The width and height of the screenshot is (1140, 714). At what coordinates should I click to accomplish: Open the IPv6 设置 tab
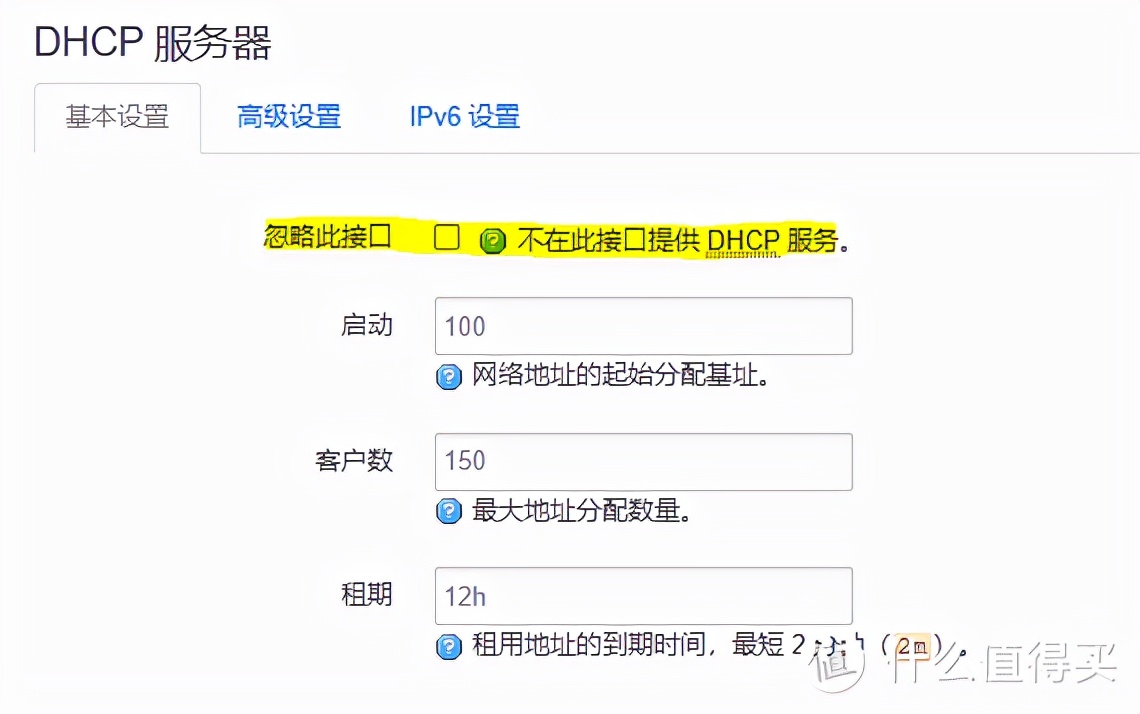coord(464,116)
